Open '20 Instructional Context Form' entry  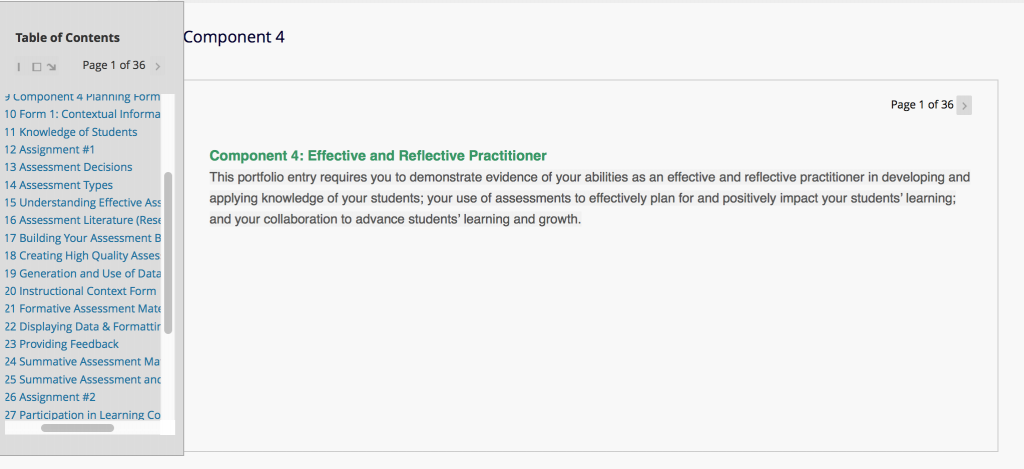80,291
